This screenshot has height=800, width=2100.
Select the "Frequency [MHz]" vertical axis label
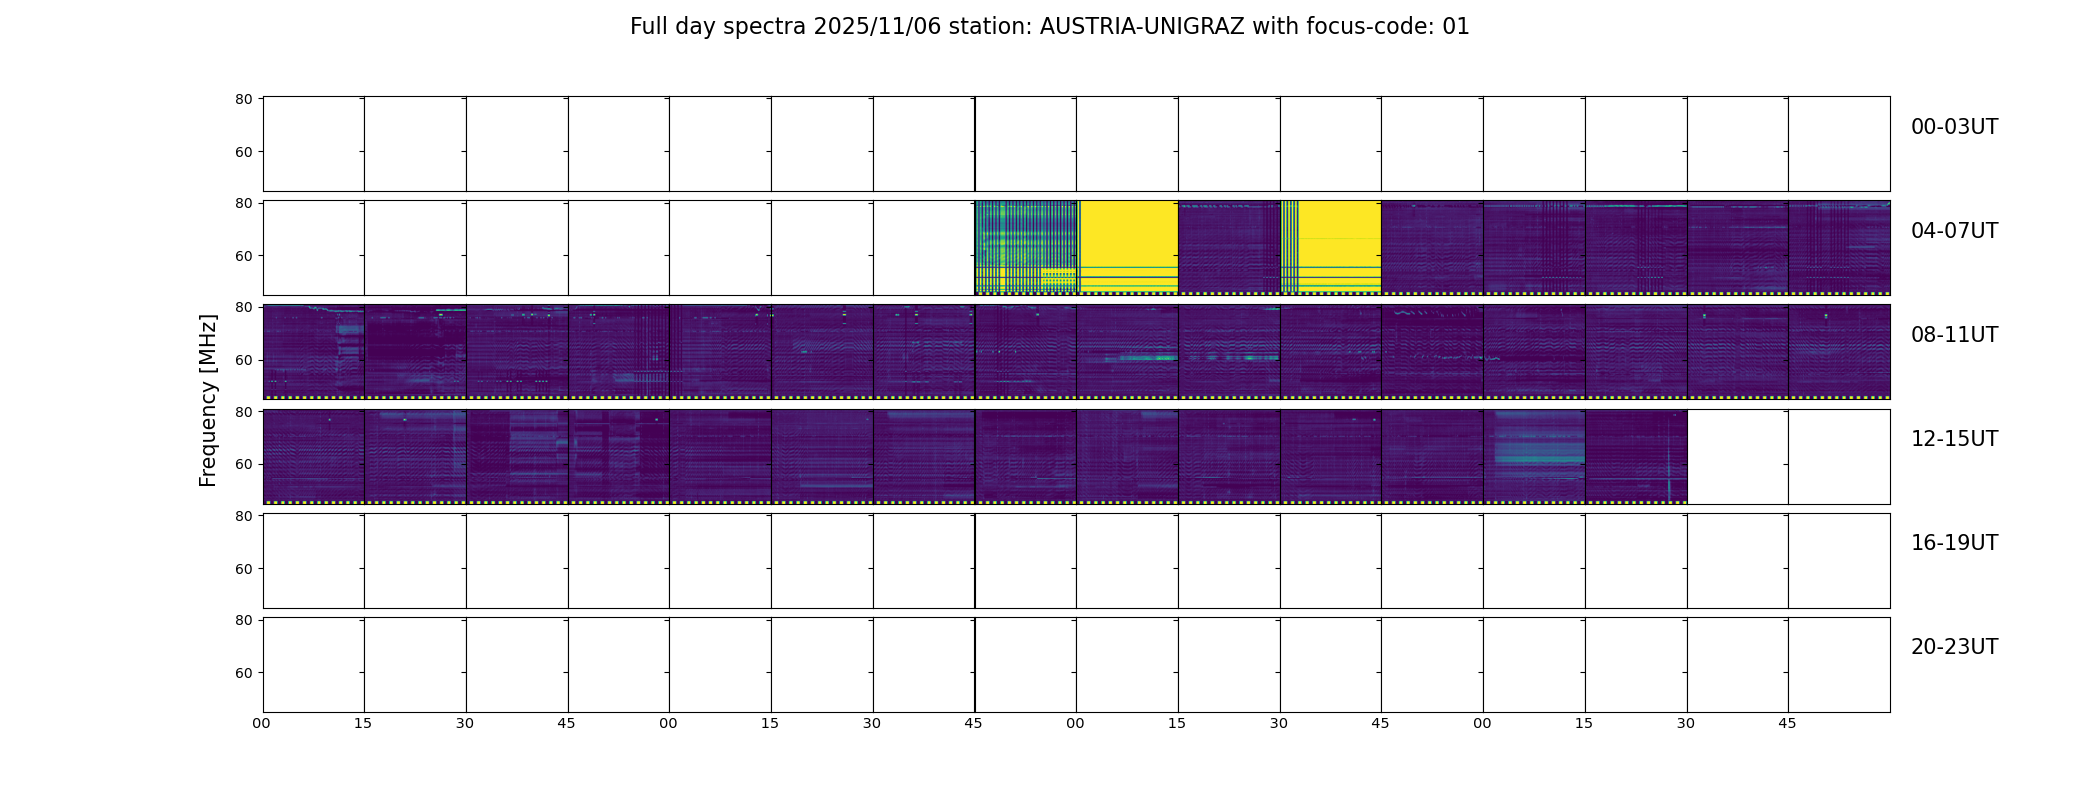(x=208, y=400)
